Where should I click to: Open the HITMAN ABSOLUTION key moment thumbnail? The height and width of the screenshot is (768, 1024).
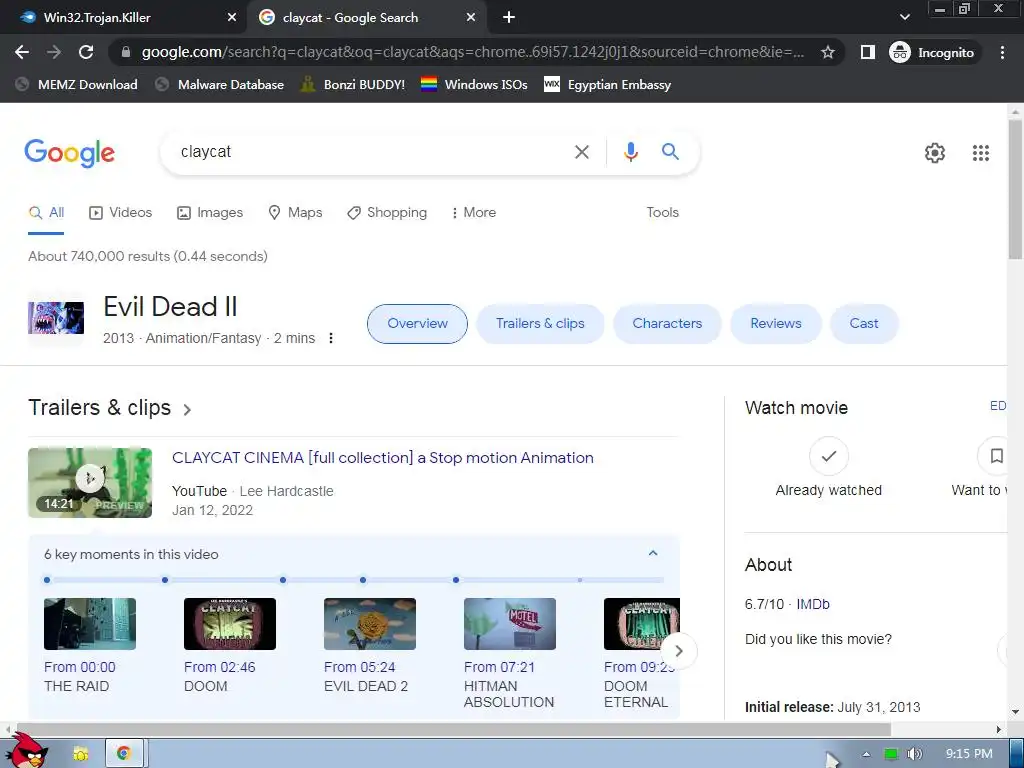click(510, 624)
